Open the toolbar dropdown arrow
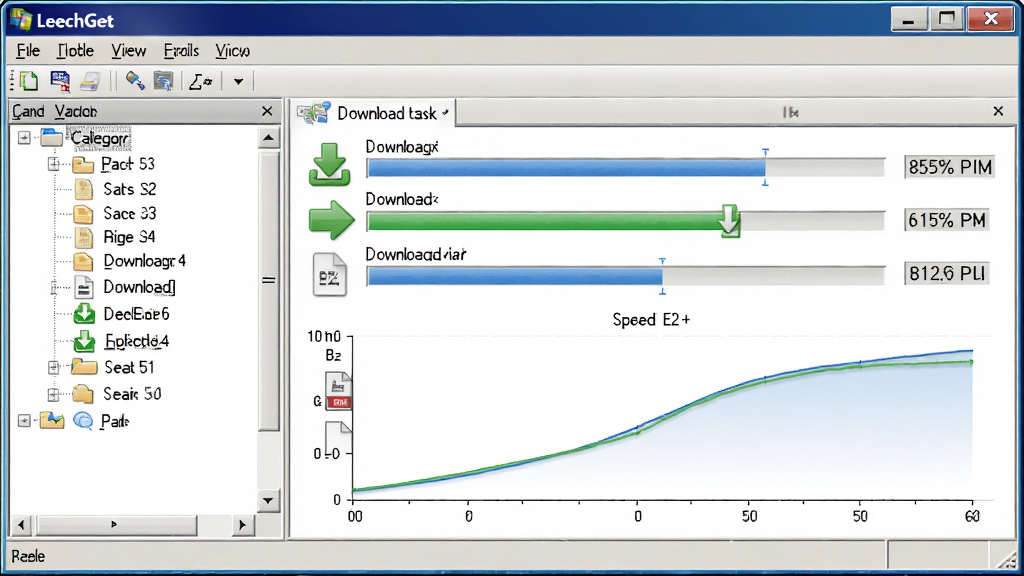Screen dimensions: 1024x576 coord(238,82)
